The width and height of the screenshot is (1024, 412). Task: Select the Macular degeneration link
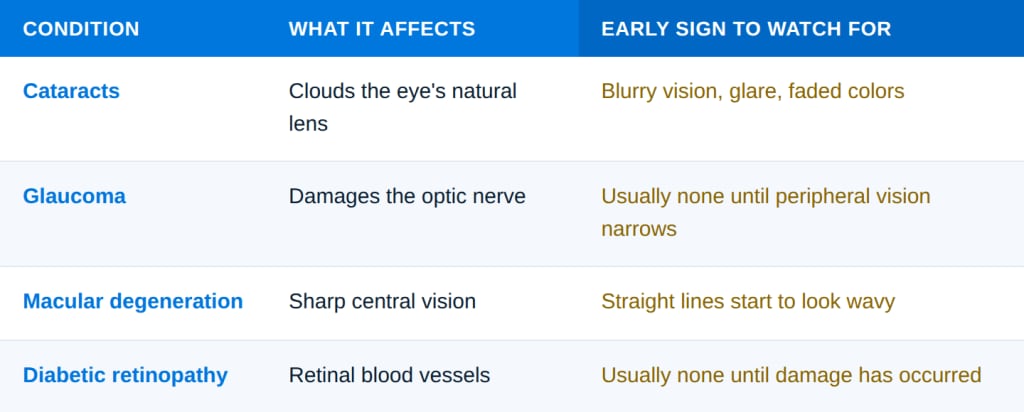(x=133, y=302)
